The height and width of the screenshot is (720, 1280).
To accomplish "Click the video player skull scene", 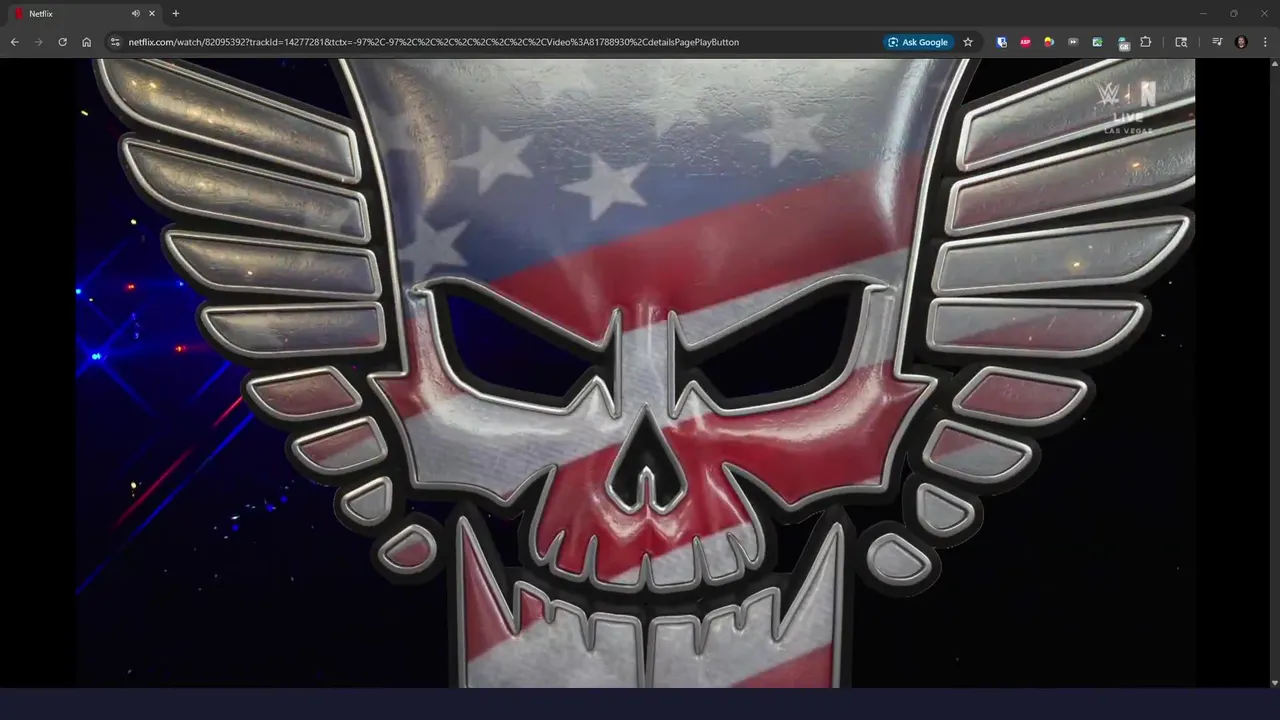I will pos(636,372).
